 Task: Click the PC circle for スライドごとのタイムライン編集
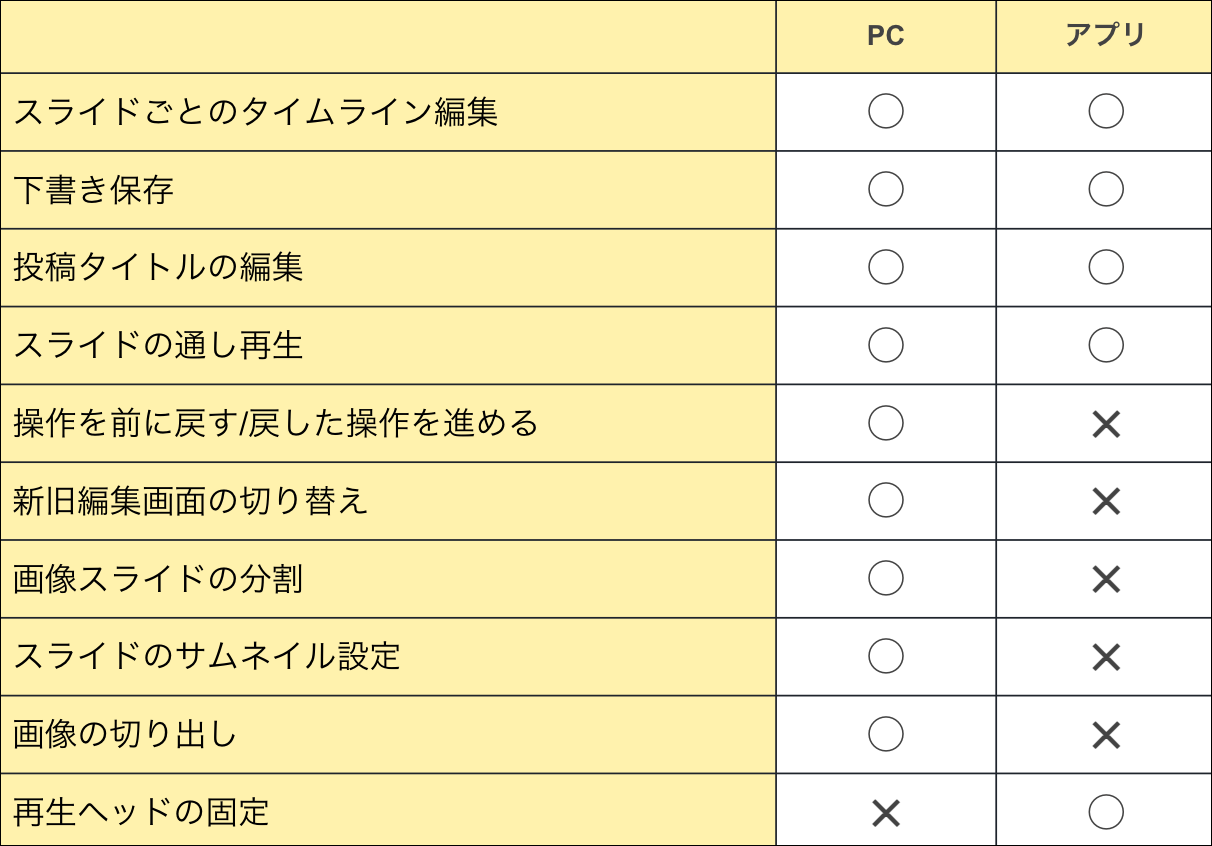pyautogui.click(x=886, y=111)
